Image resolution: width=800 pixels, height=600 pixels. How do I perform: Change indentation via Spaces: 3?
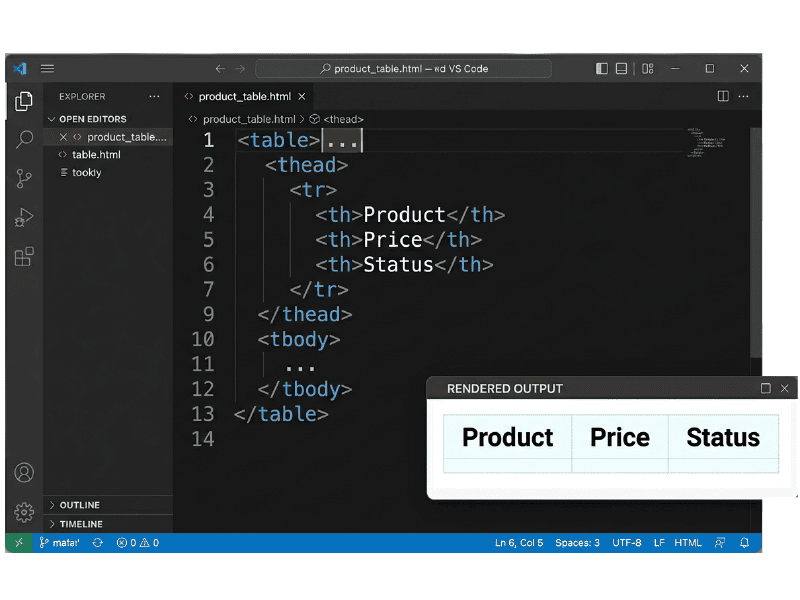coord(577,543)
